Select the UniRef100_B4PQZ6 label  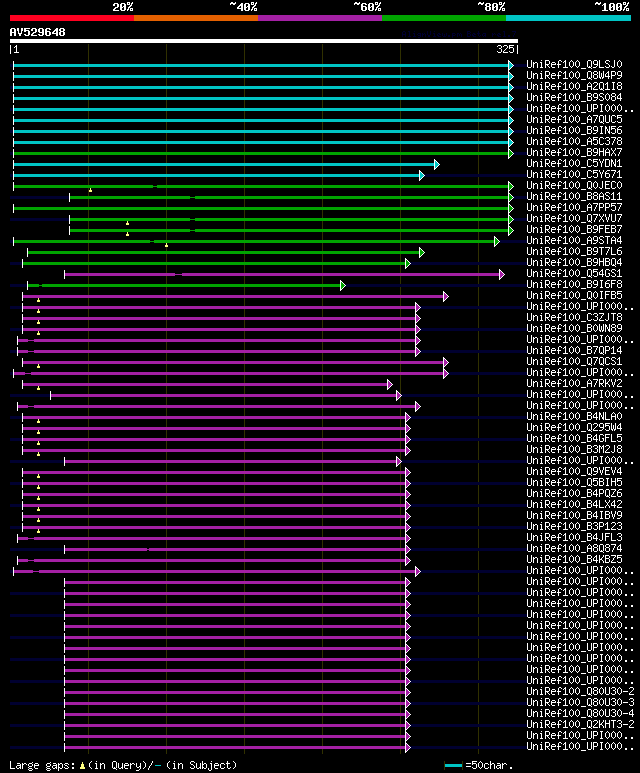(x=574, y=494)
